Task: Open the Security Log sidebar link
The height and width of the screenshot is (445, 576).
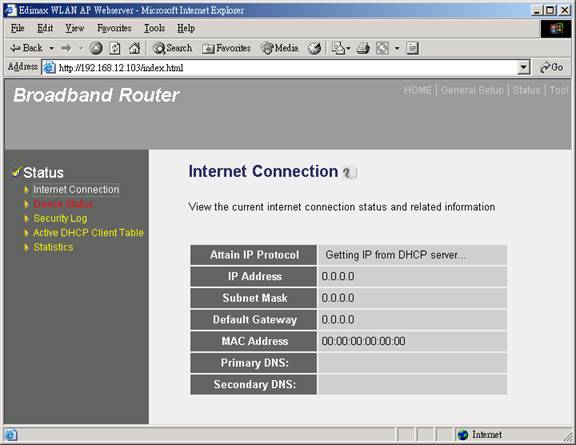Action: [60, 218]
